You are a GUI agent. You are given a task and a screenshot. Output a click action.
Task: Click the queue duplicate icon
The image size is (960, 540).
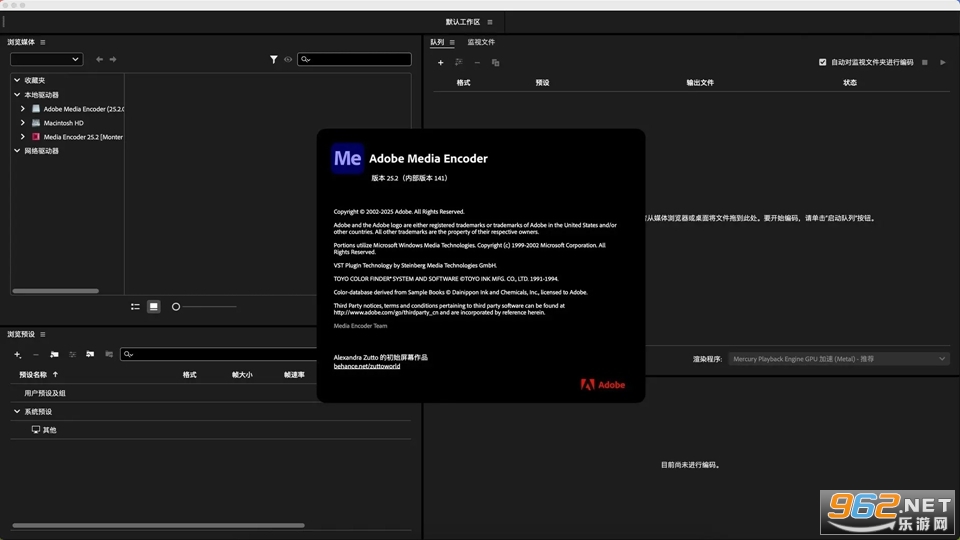[x=495, y=62]
